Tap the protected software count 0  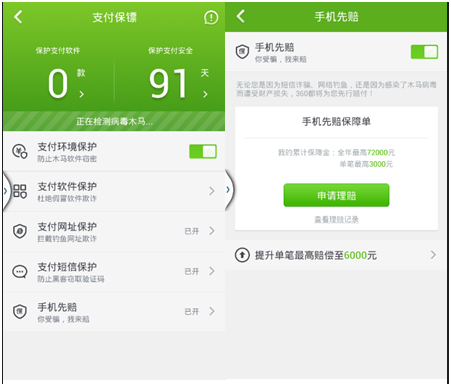pos(58,83)
